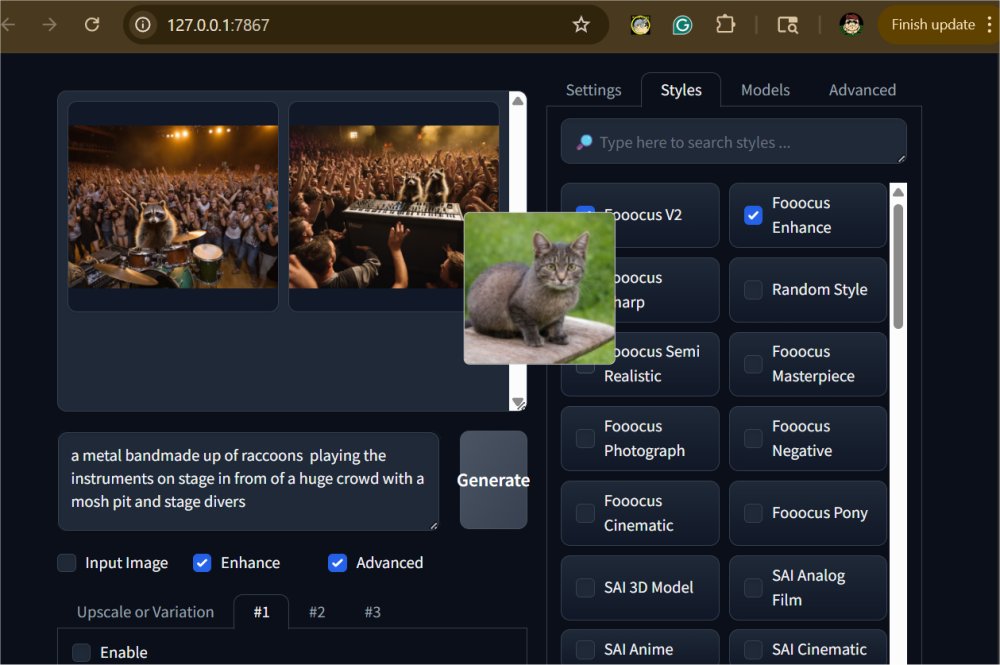Click the prompt text box about raccoons
The height and width of the screenshot is (665, 1000).
[x=248, y=481]
